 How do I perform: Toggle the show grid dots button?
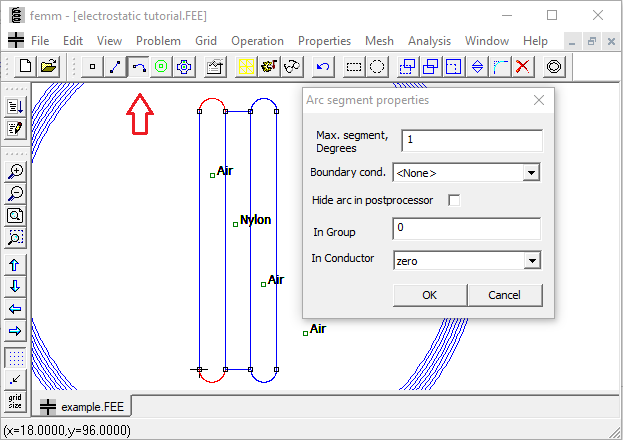(x=15, y=357)
